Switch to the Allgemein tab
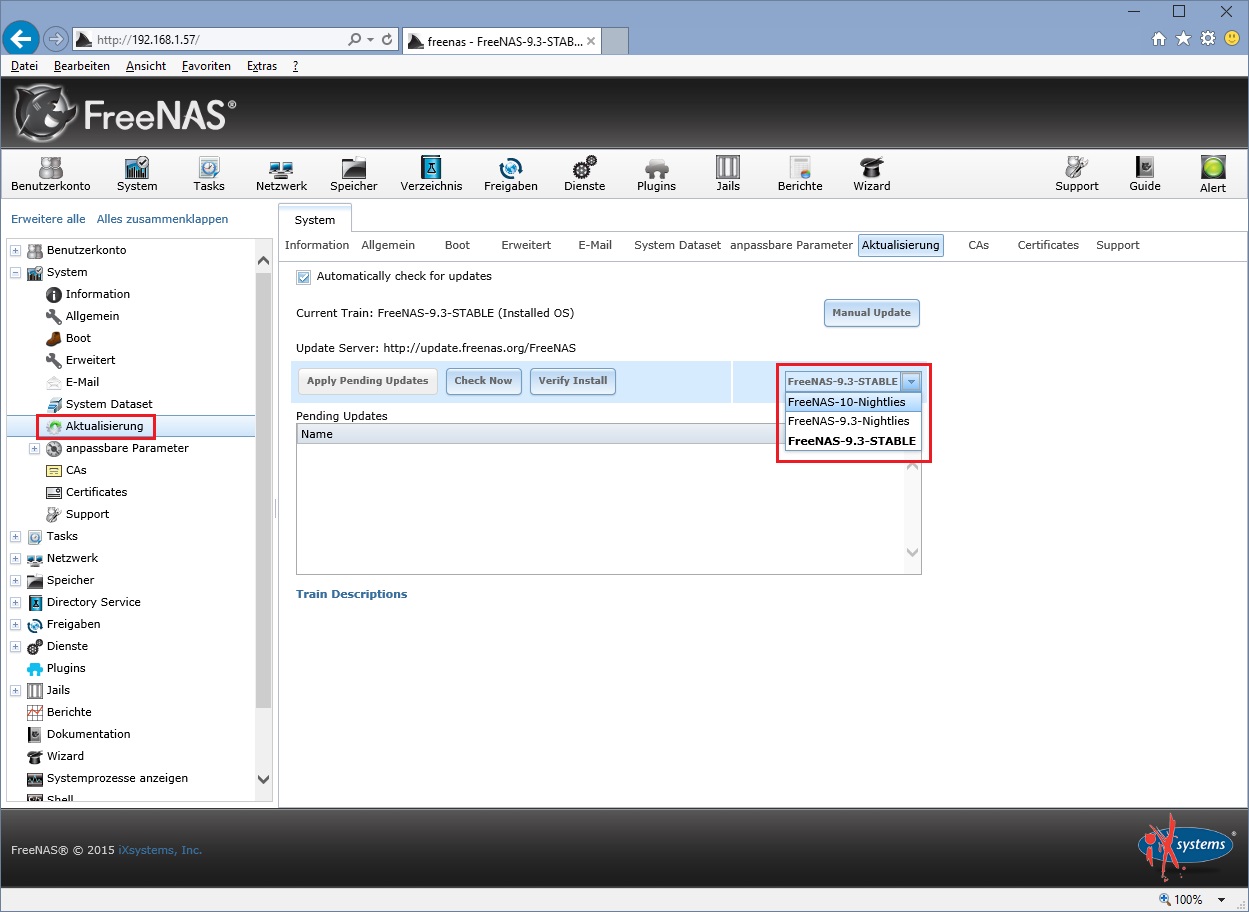 [387, 245]
